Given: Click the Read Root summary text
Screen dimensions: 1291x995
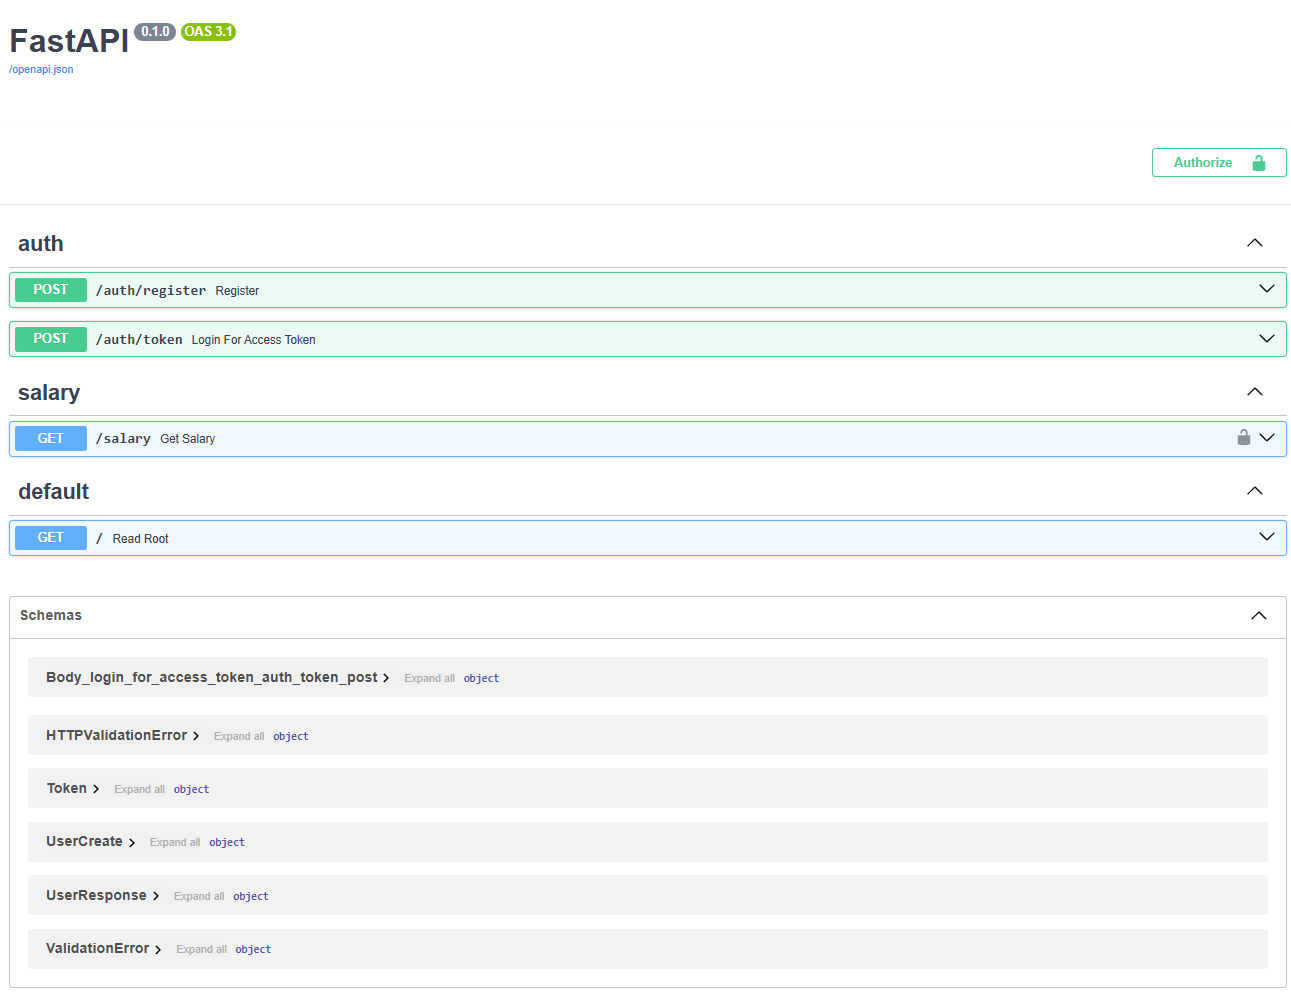Looking at the screenshot, I should (141, 539).
